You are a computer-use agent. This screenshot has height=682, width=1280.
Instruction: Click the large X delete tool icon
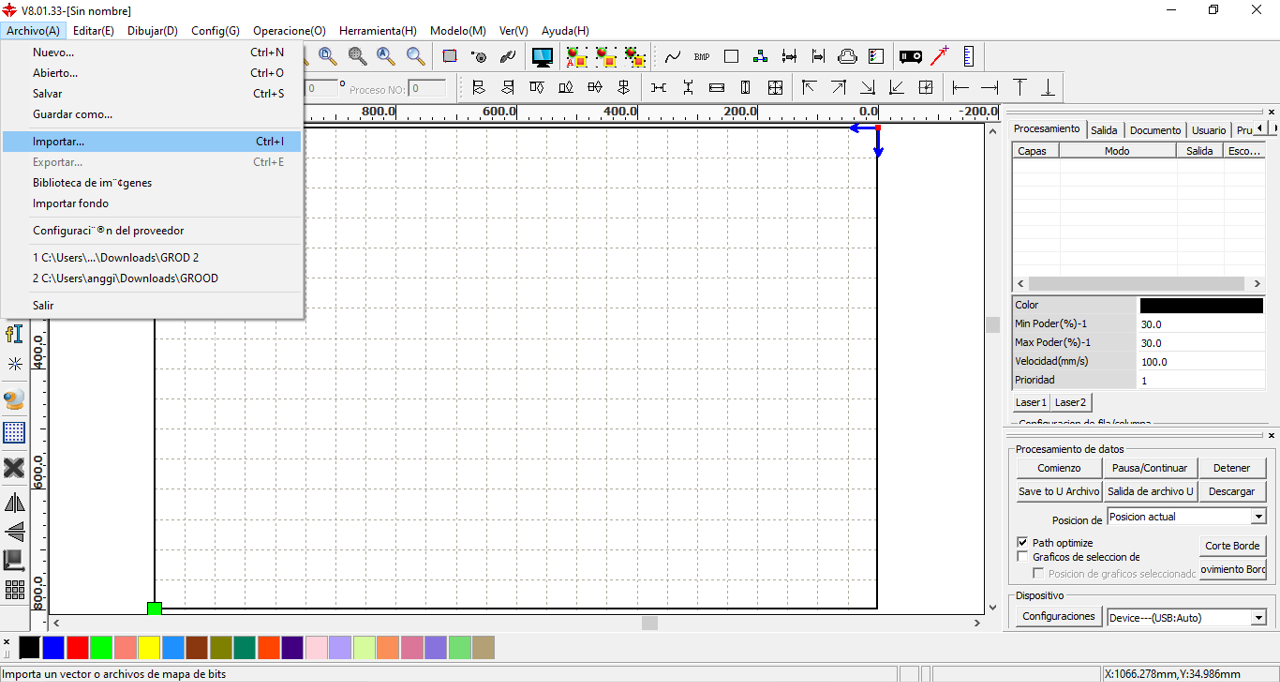tap(14, 468)
